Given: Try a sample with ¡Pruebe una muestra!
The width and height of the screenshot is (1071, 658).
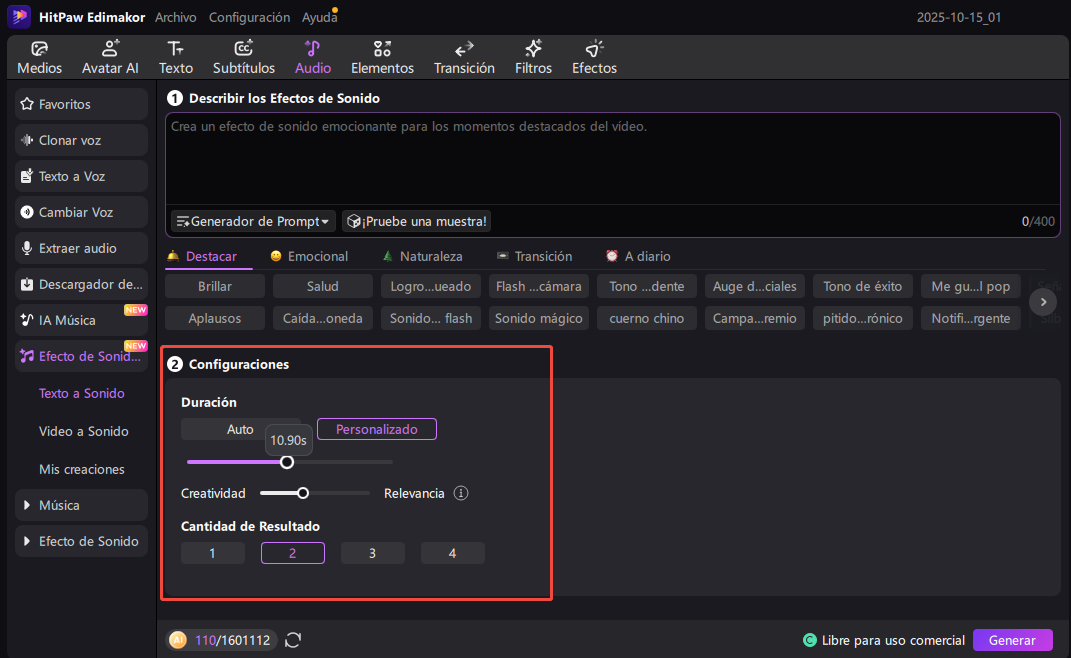Looking at the screenshot, I should (x=416, y=221).
